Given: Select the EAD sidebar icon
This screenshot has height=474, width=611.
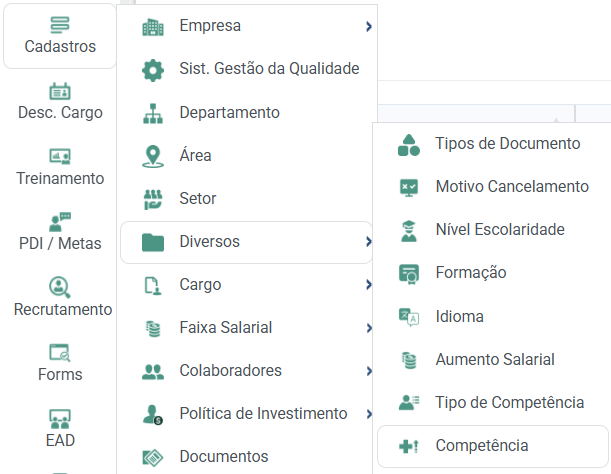Looking at the screenshot, I should [x=60, y=418].
